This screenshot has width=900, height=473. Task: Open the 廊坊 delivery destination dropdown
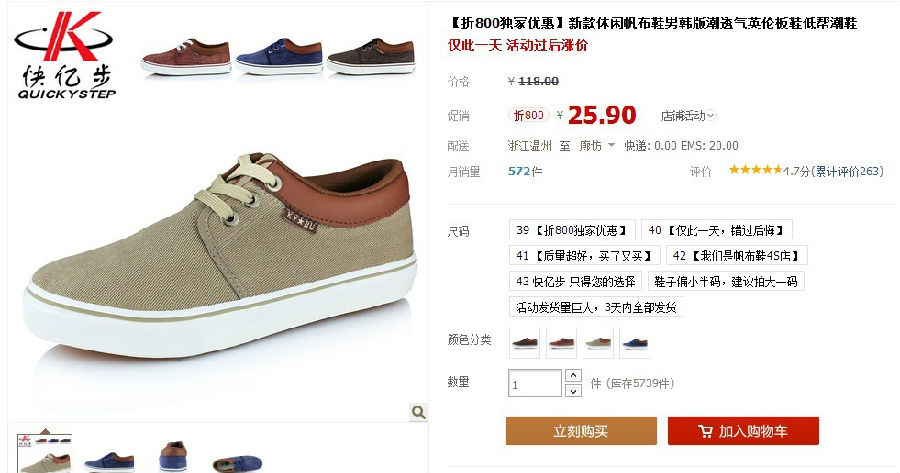(597, 146)
